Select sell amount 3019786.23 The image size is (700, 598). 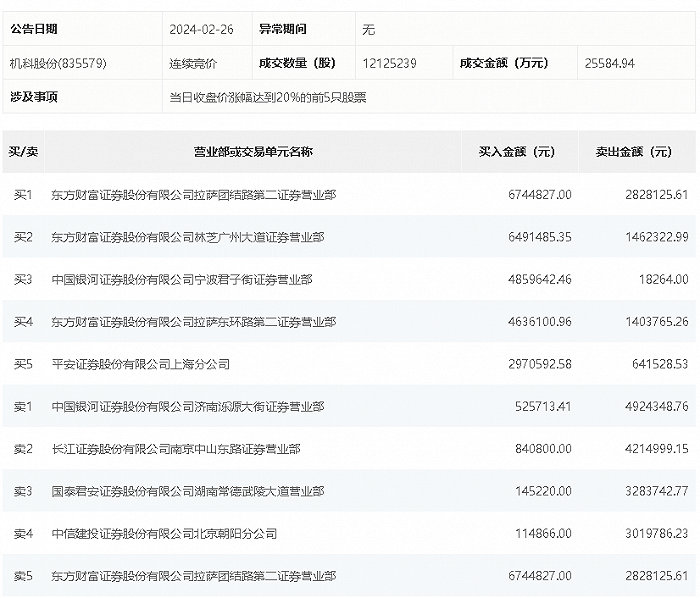point(657,533)
